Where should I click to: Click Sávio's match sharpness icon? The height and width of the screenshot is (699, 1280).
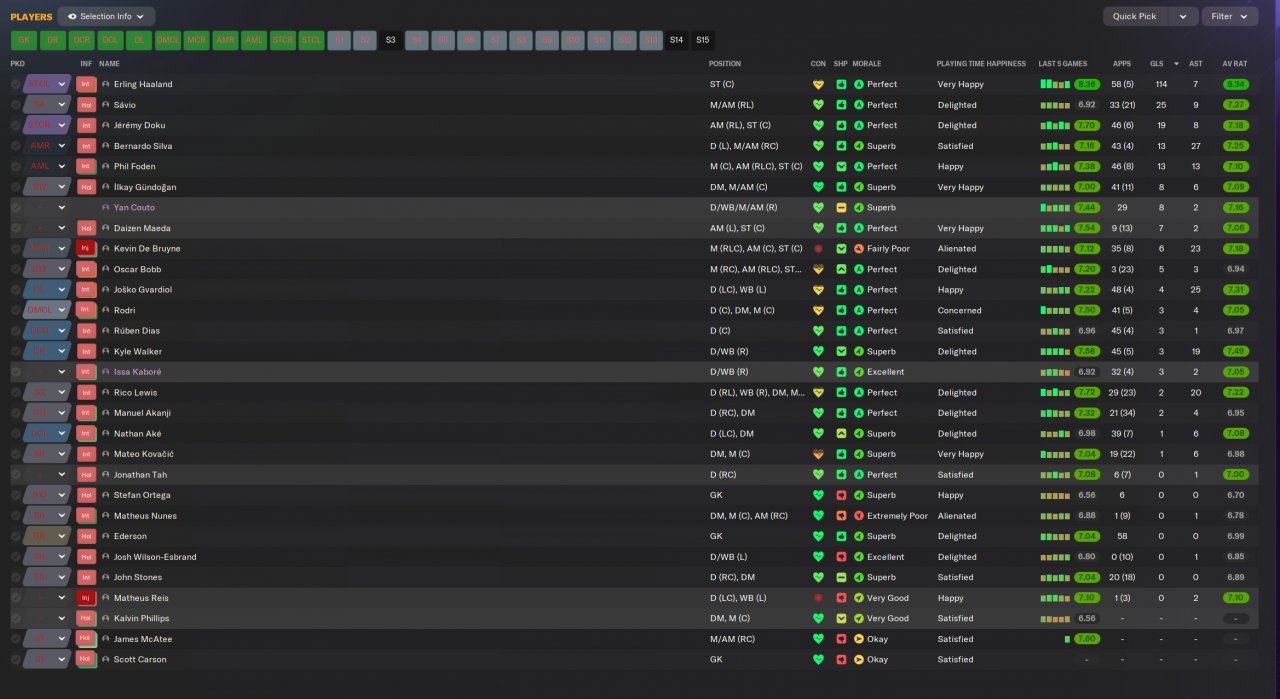(x=841, y=105)
